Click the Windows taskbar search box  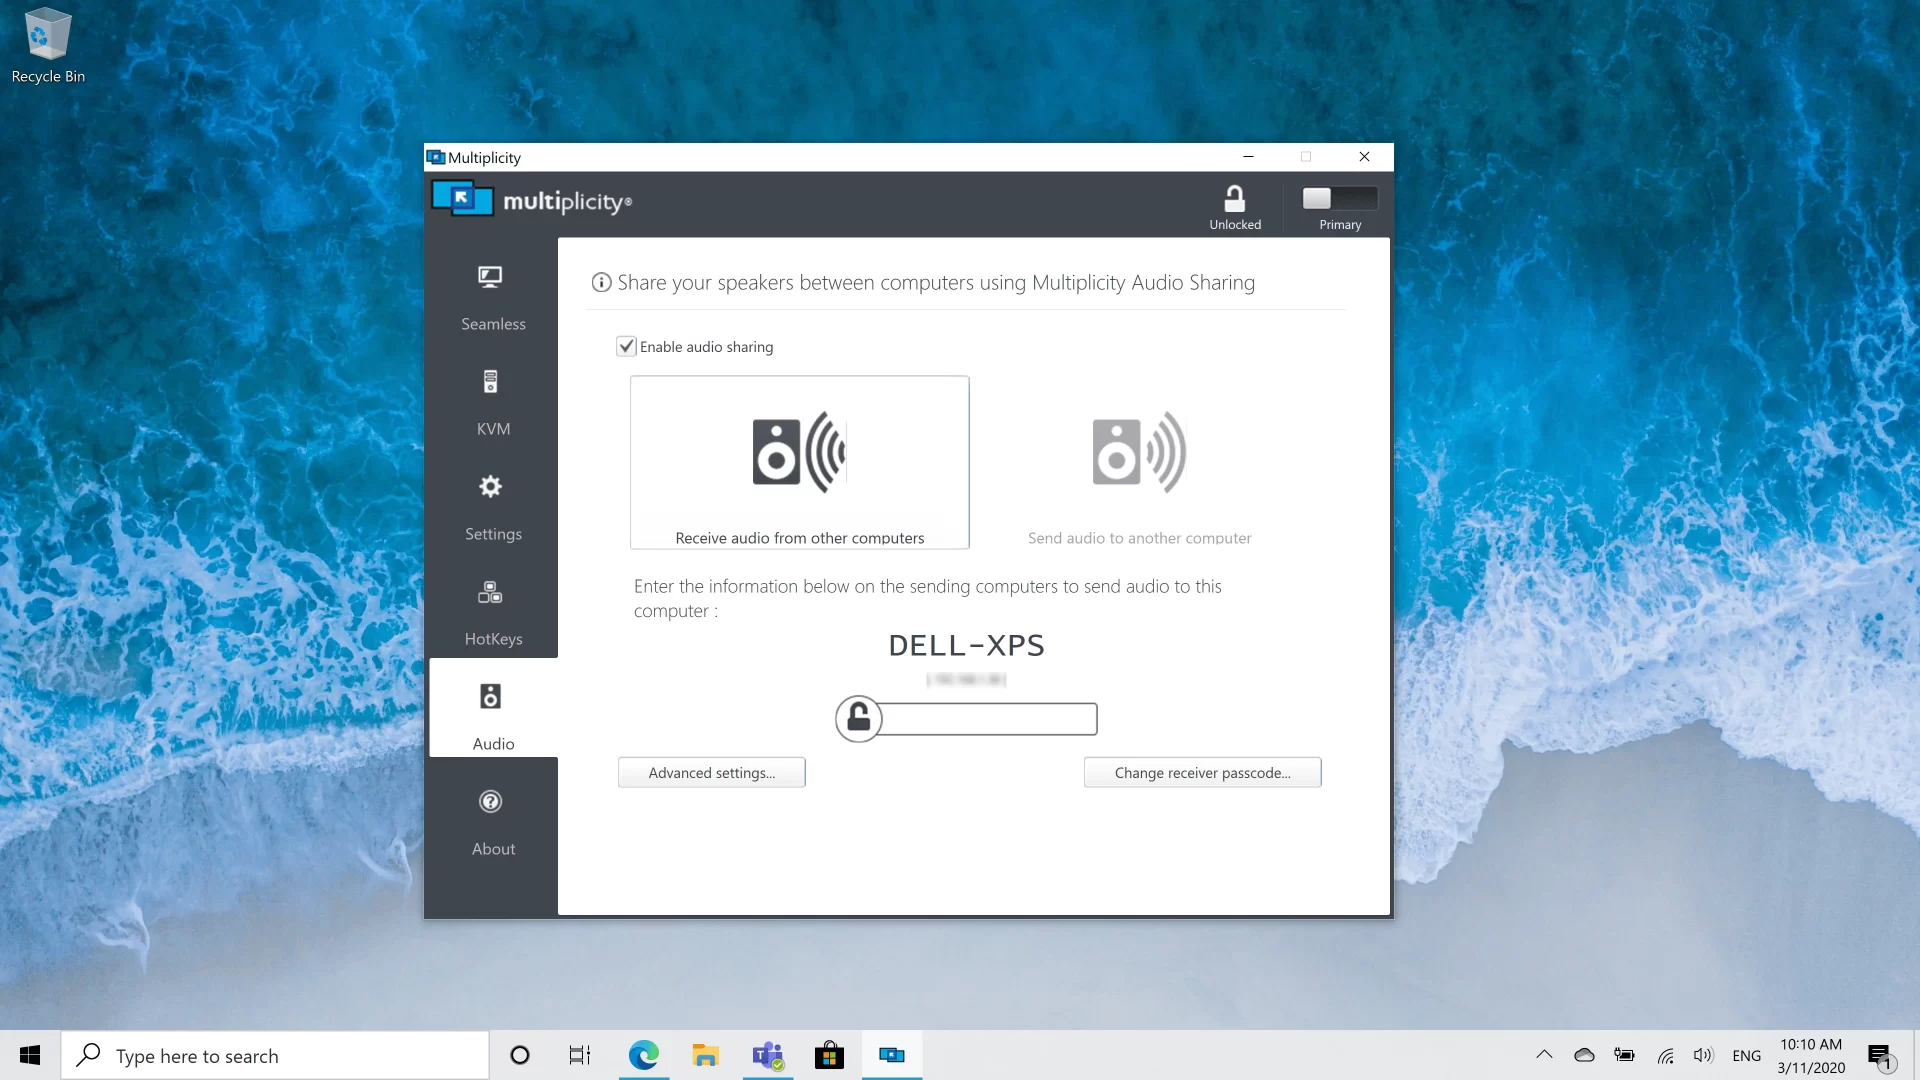[275, 1055]
